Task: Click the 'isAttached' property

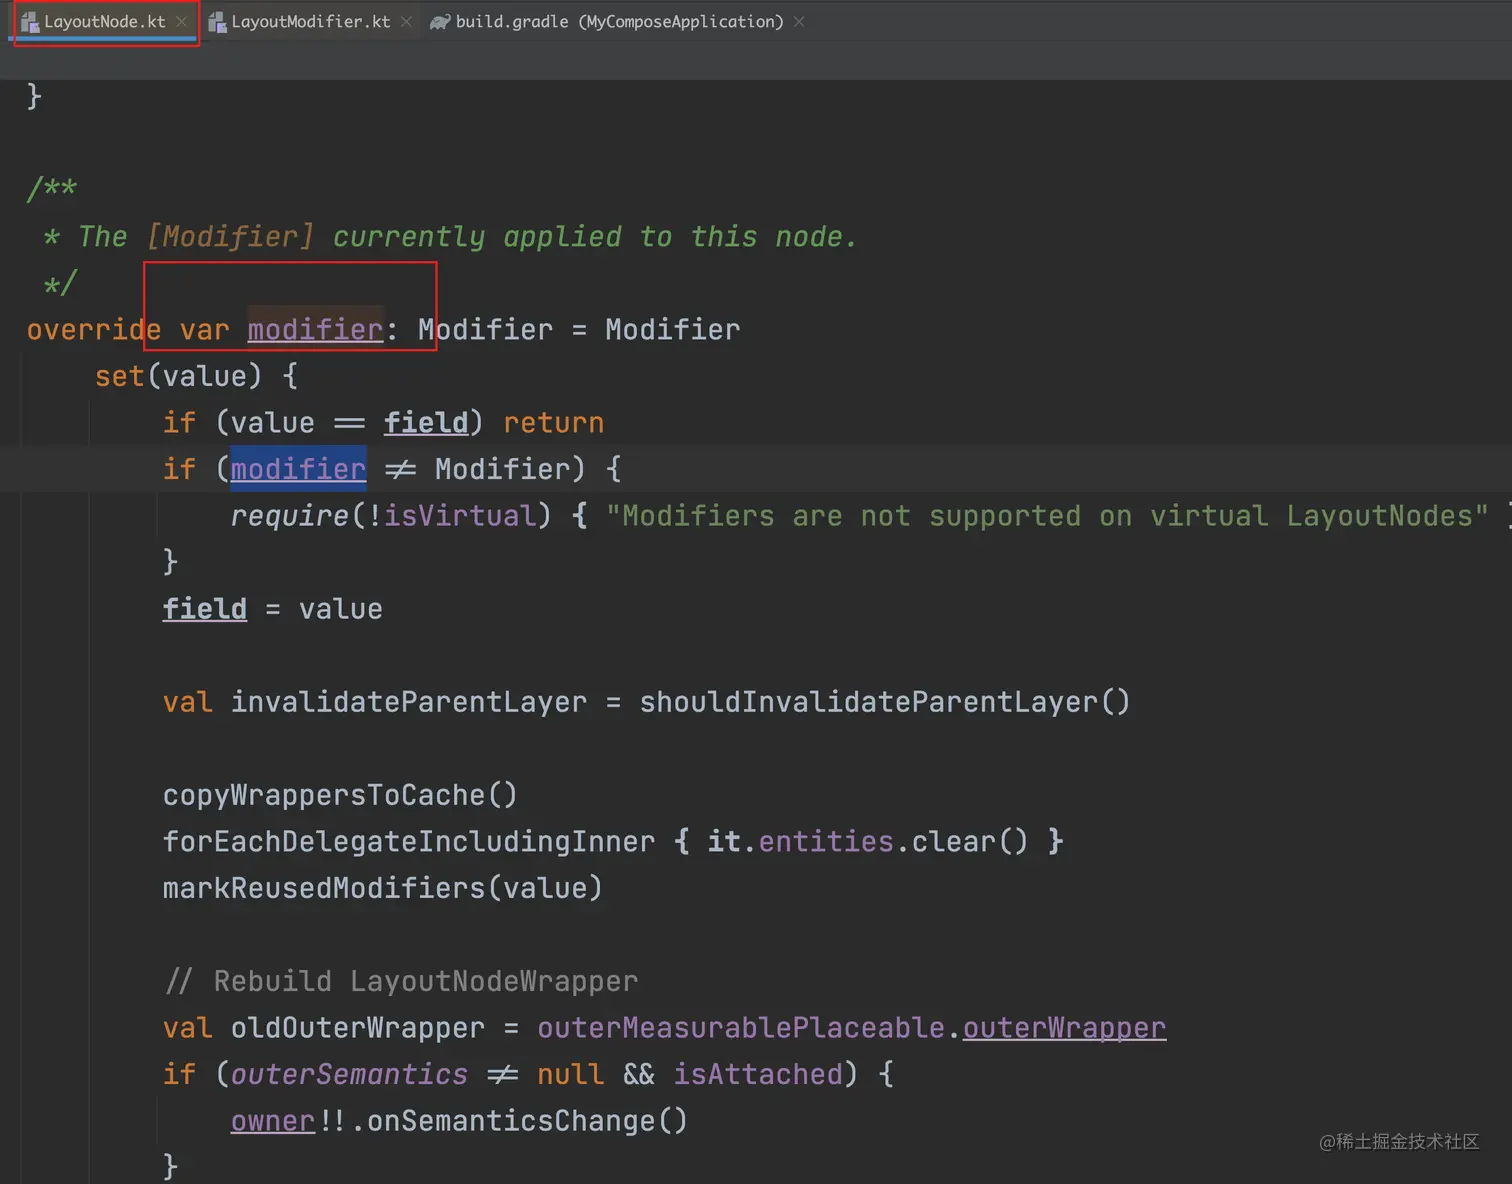Action: pyautogui.click(x=758, y=1073)
